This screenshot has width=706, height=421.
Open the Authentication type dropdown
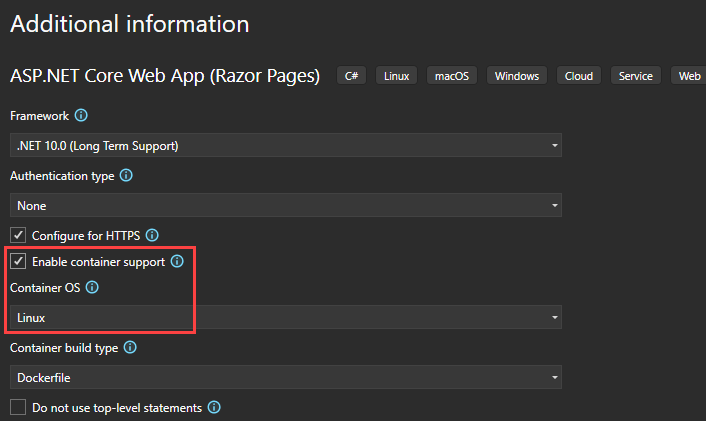286,205
